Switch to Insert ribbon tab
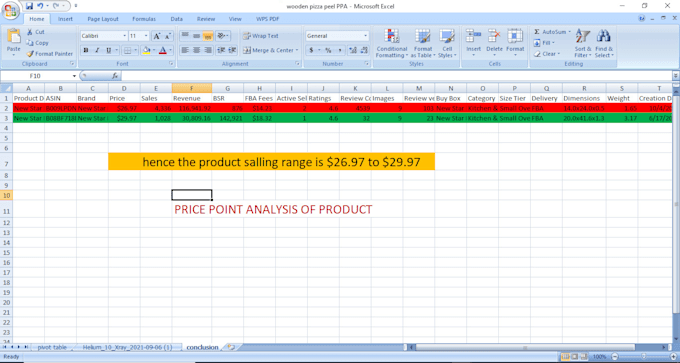Image resolution: width=680 pixels, height=363 pixels. [x=65, y=19]
